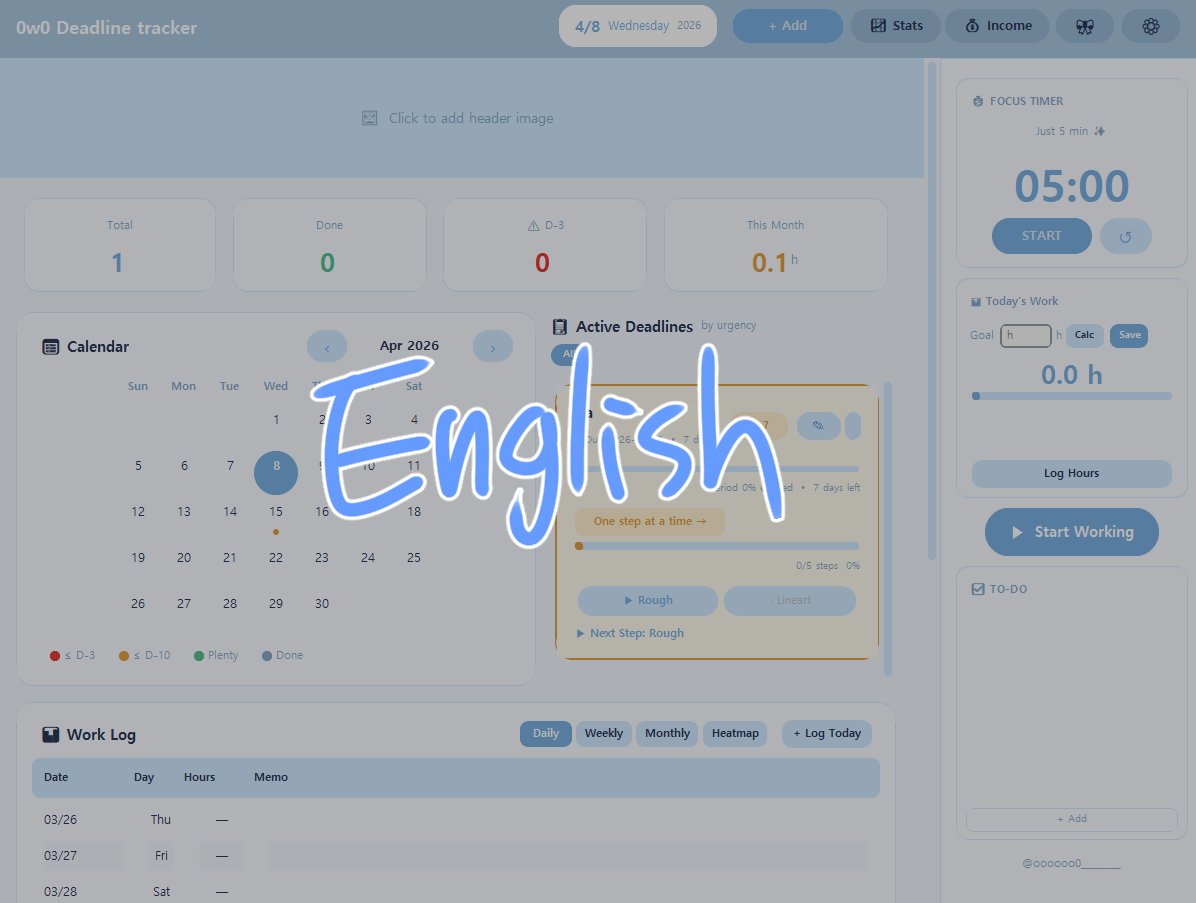Click the Log Hours button
This screenshot has height=903, width=1196.
[1071, 474]
